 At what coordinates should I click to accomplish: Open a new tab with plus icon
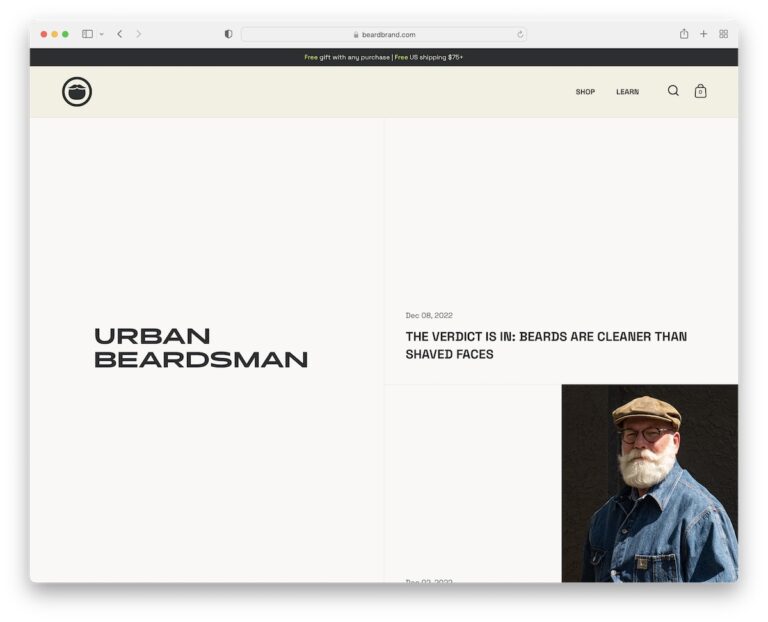[x=703, y=34]
